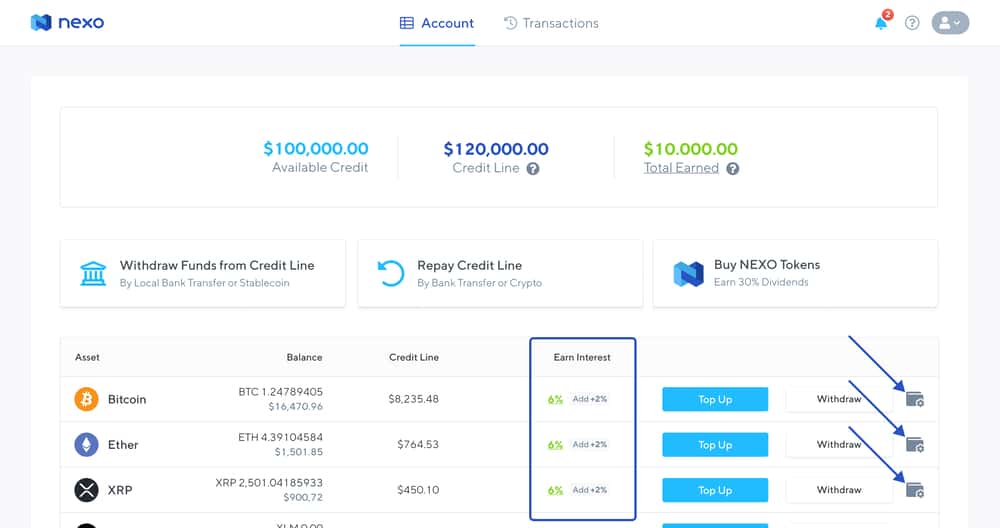Viewport: 1000px width, 528px height.
Task: Top Up the XRP balance
Action: [715, 490]
